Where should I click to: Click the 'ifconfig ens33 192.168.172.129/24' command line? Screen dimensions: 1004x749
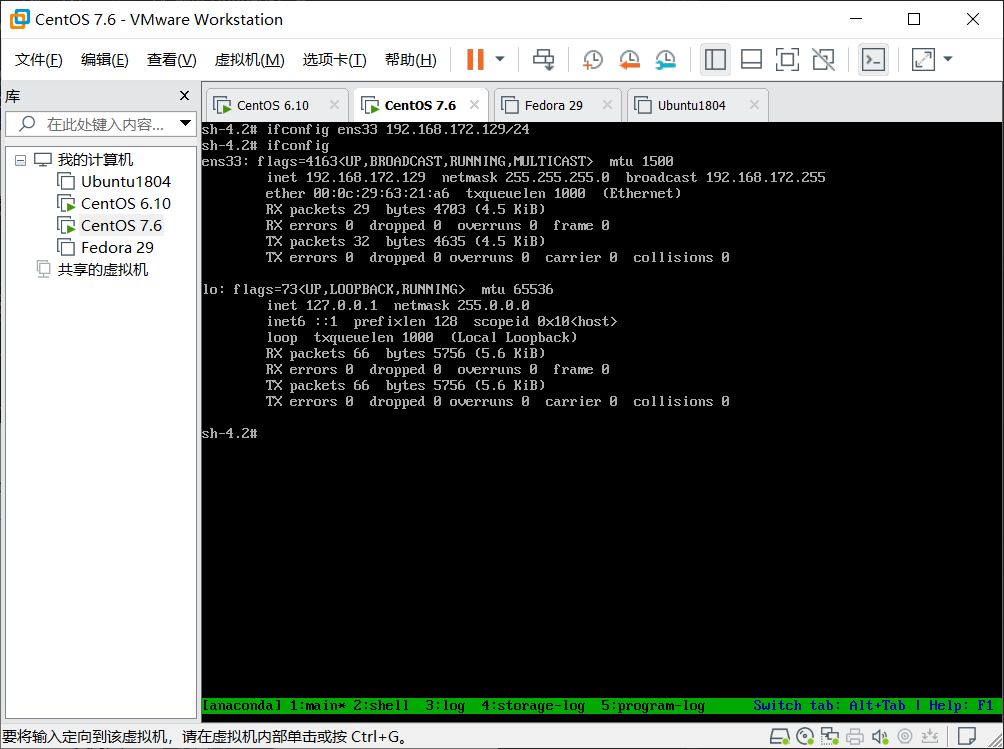(366, 129)
